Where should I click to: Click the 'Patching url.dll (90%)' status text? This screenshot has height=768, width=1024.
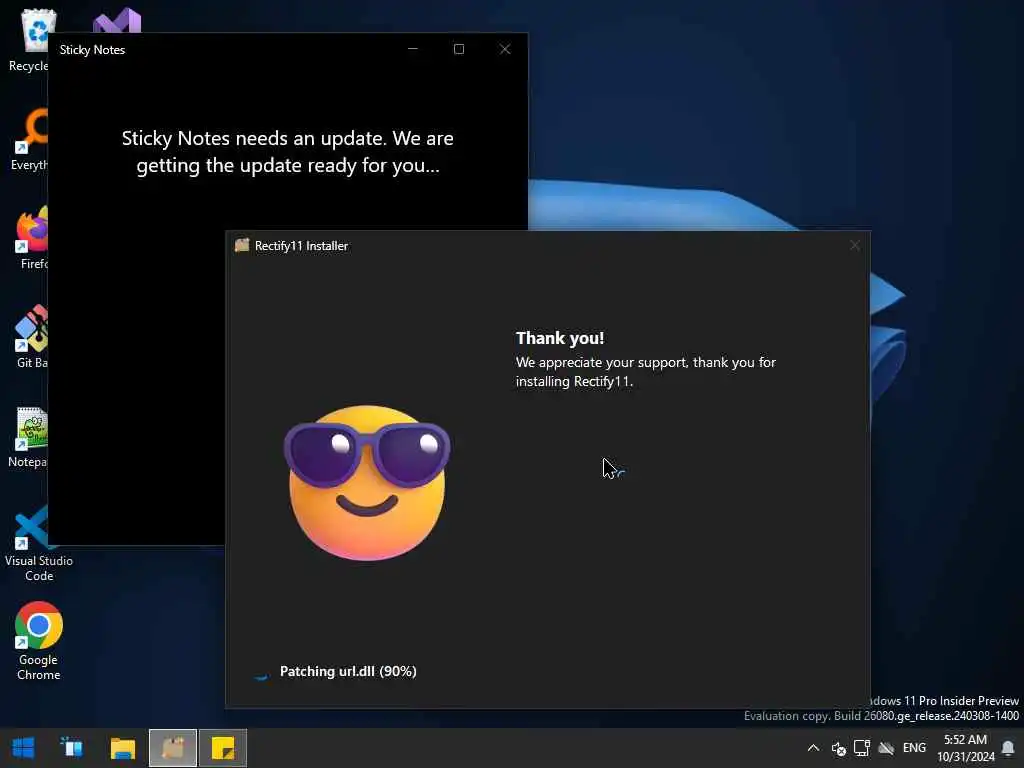click(x=348, y=671)
